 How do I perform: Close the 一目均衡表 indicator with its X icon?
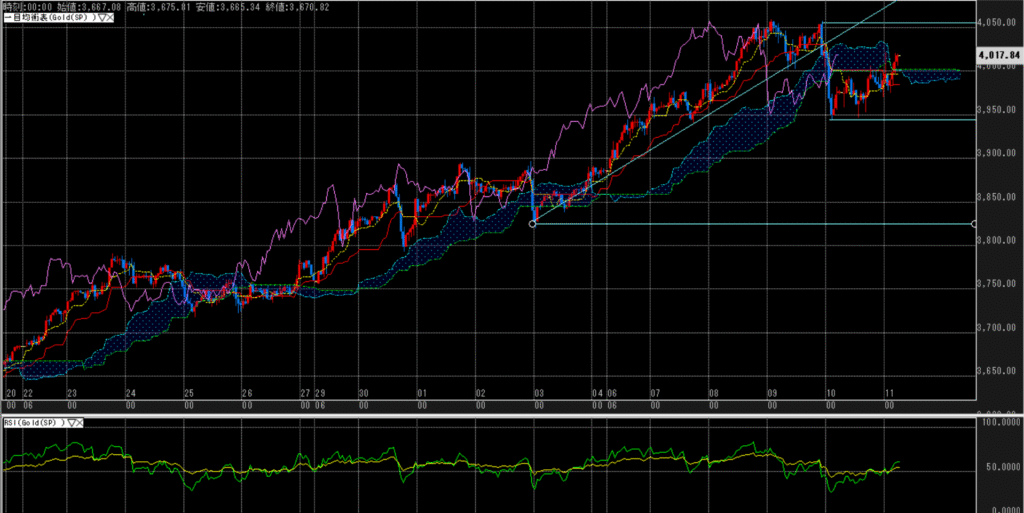(x=108, y=18)
